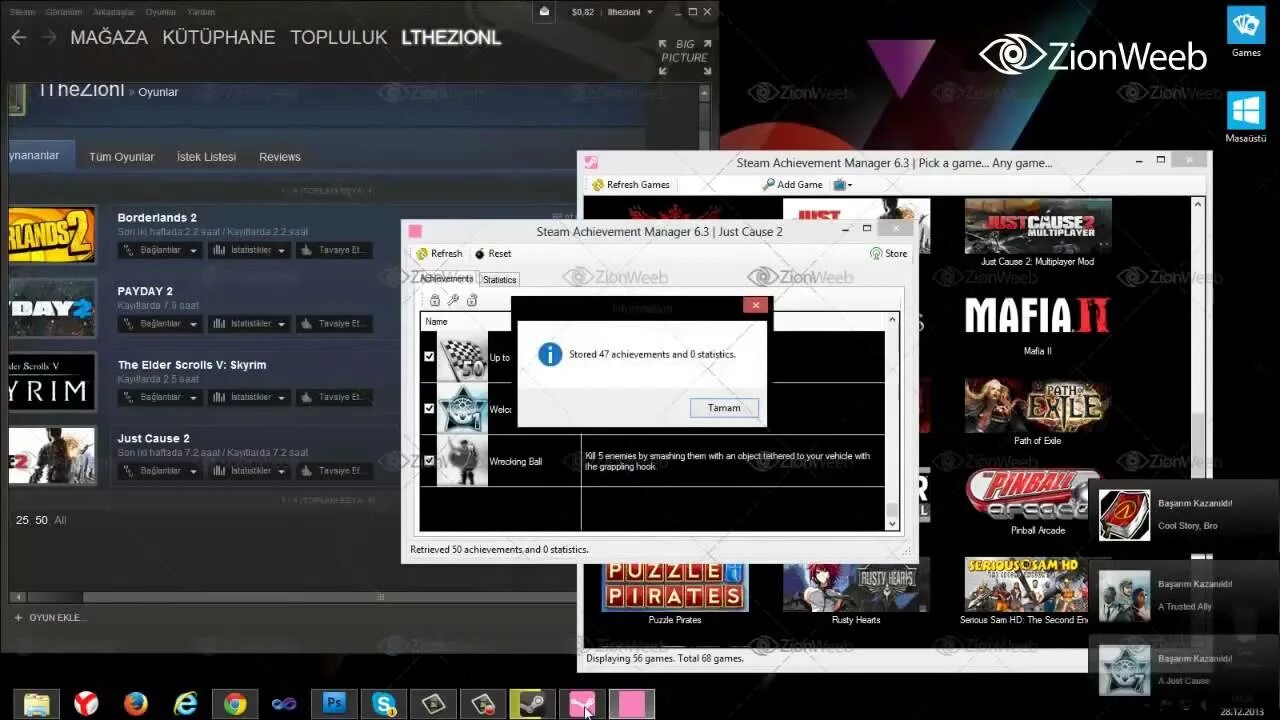Open the Borderlands 2 game title link

coord(157,218)
